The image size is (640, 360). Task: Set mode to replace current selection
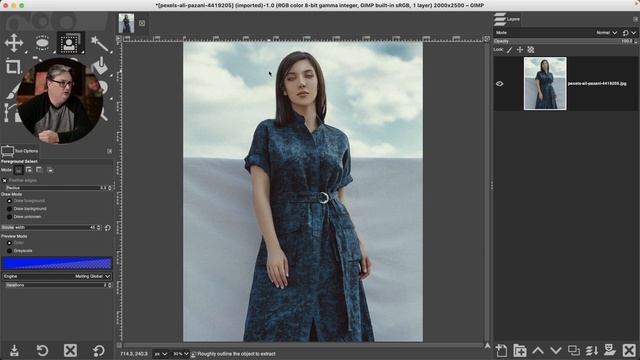tap(18, 170)
